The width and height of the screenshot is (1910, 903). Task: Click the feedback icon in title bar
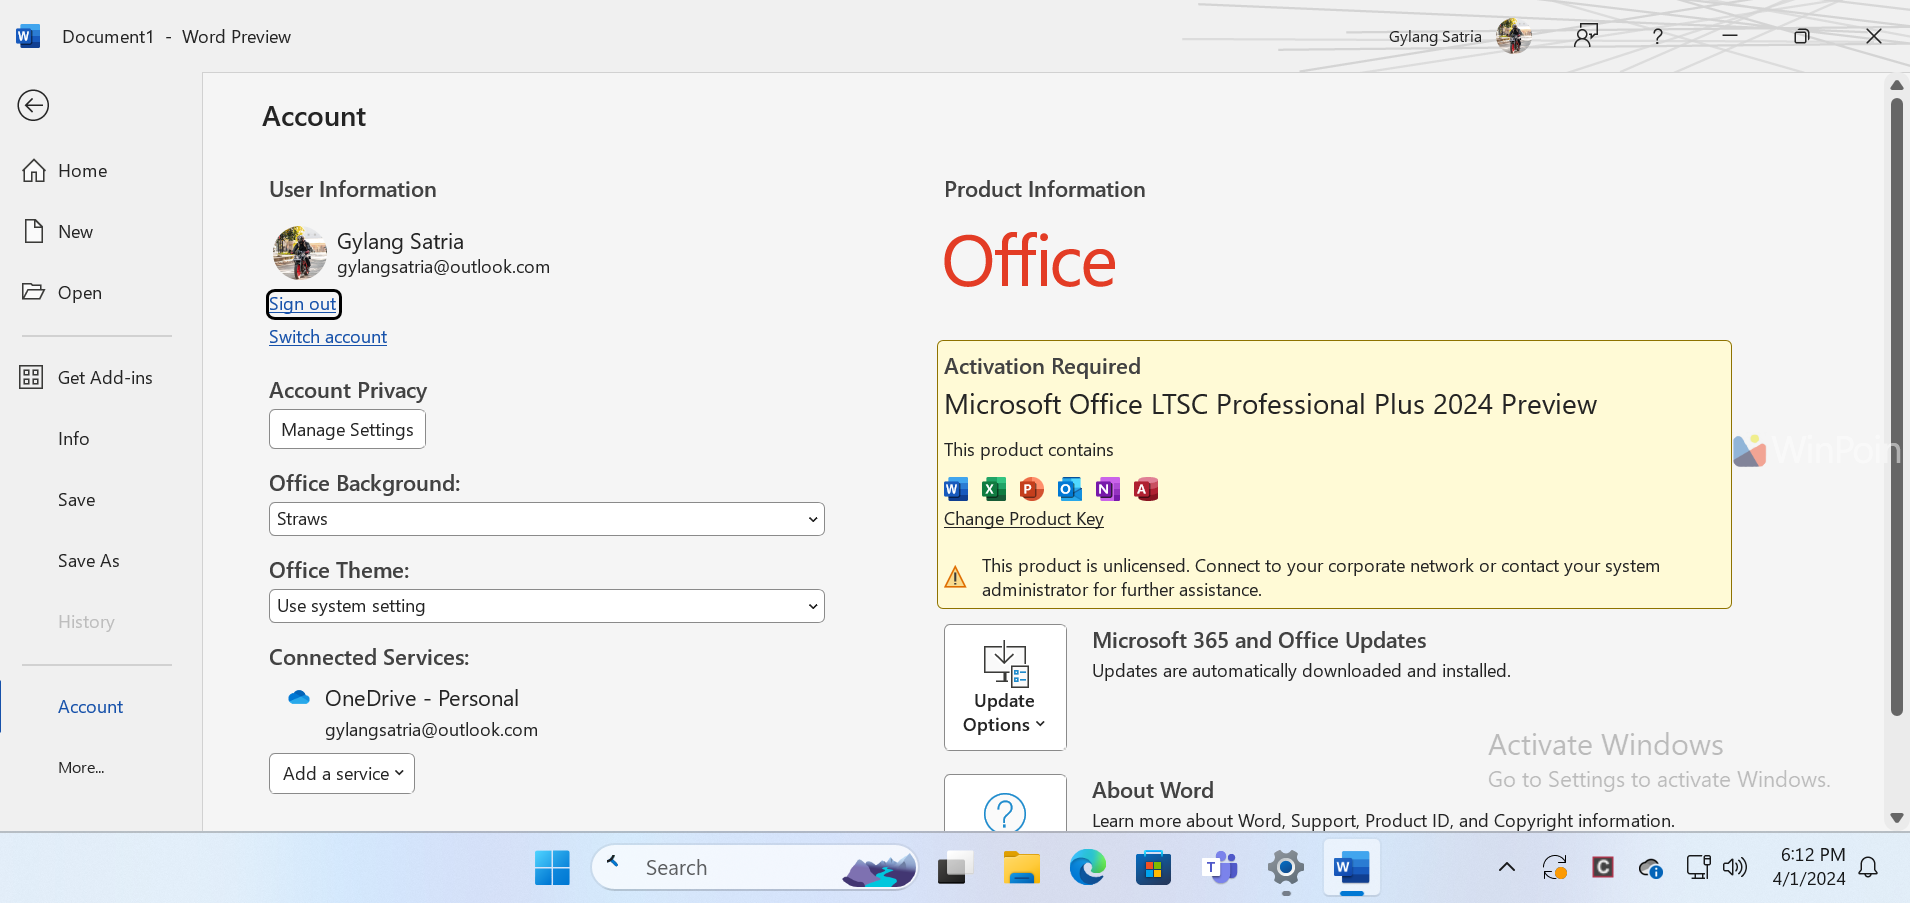tap(1586, 36)
